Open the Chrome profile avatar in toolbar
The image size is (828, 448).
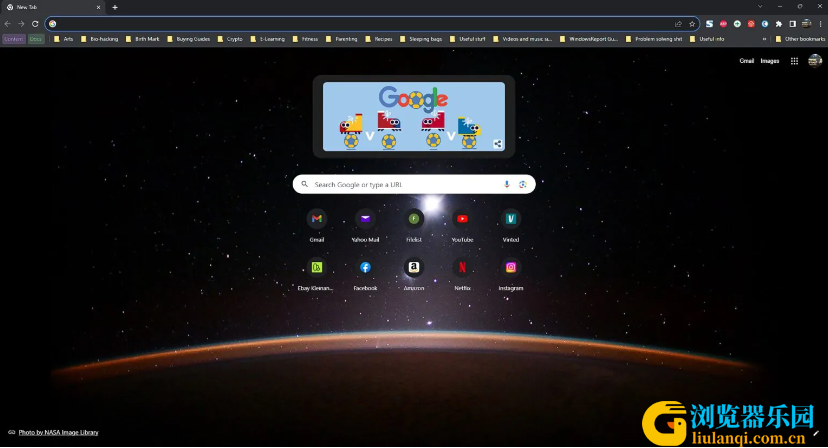[806, 24]
